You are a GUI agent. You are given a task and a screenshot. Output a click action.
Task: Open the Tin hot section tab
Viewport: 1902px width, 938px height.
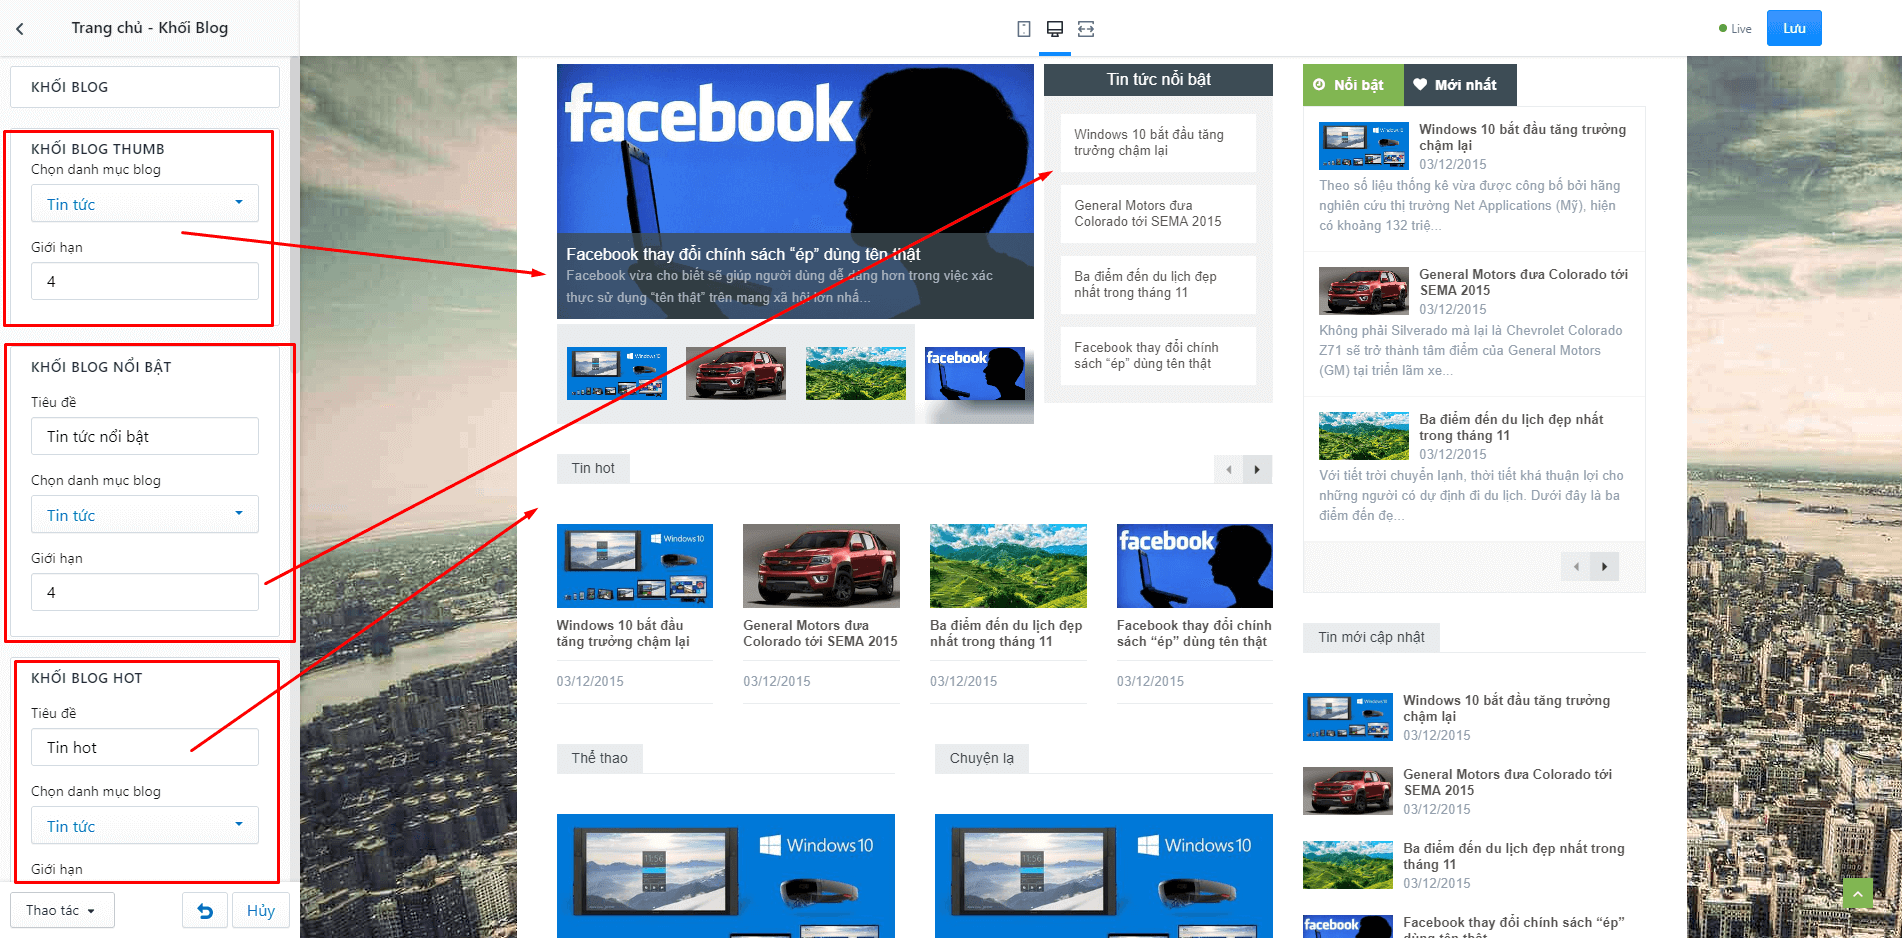click(593, 468)
